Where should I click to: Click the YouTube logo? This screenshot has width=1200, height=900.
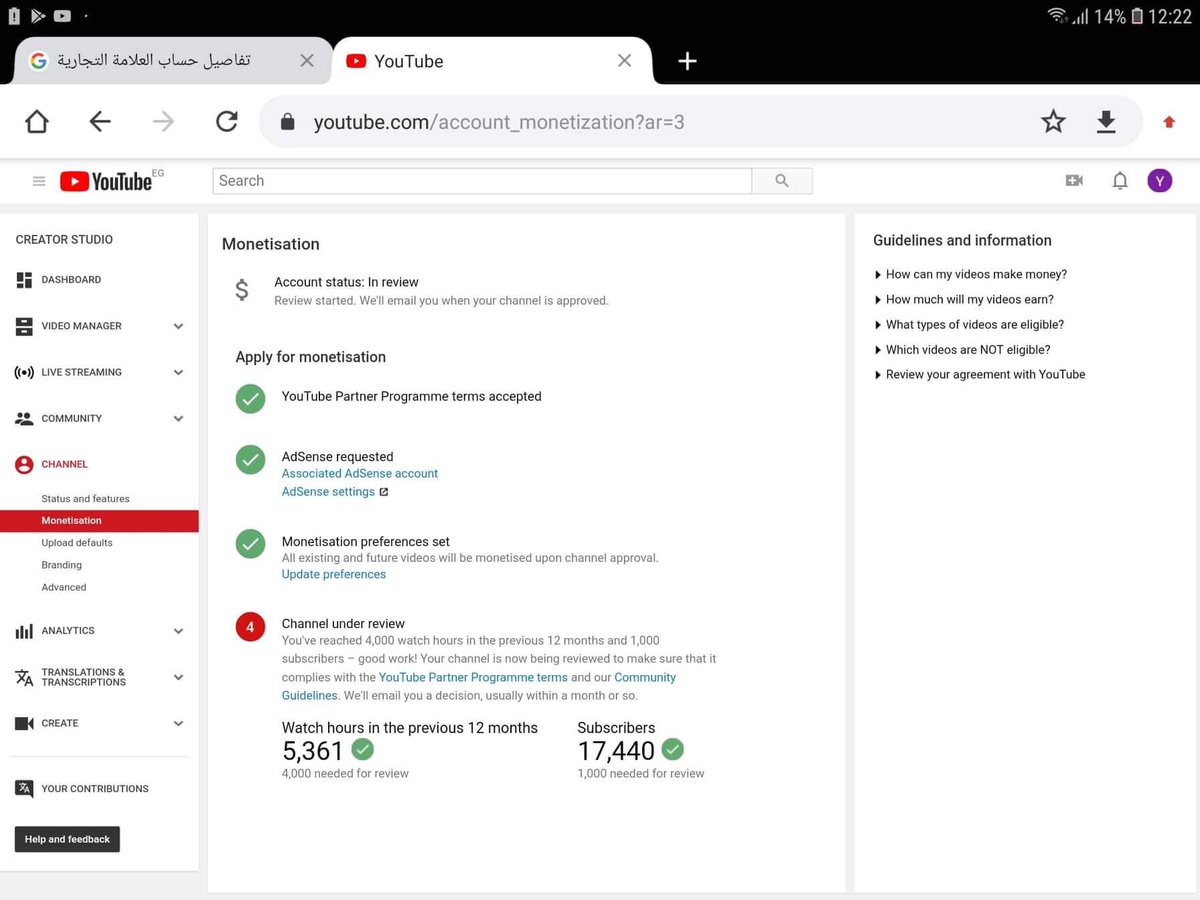(x=106, y=181)
